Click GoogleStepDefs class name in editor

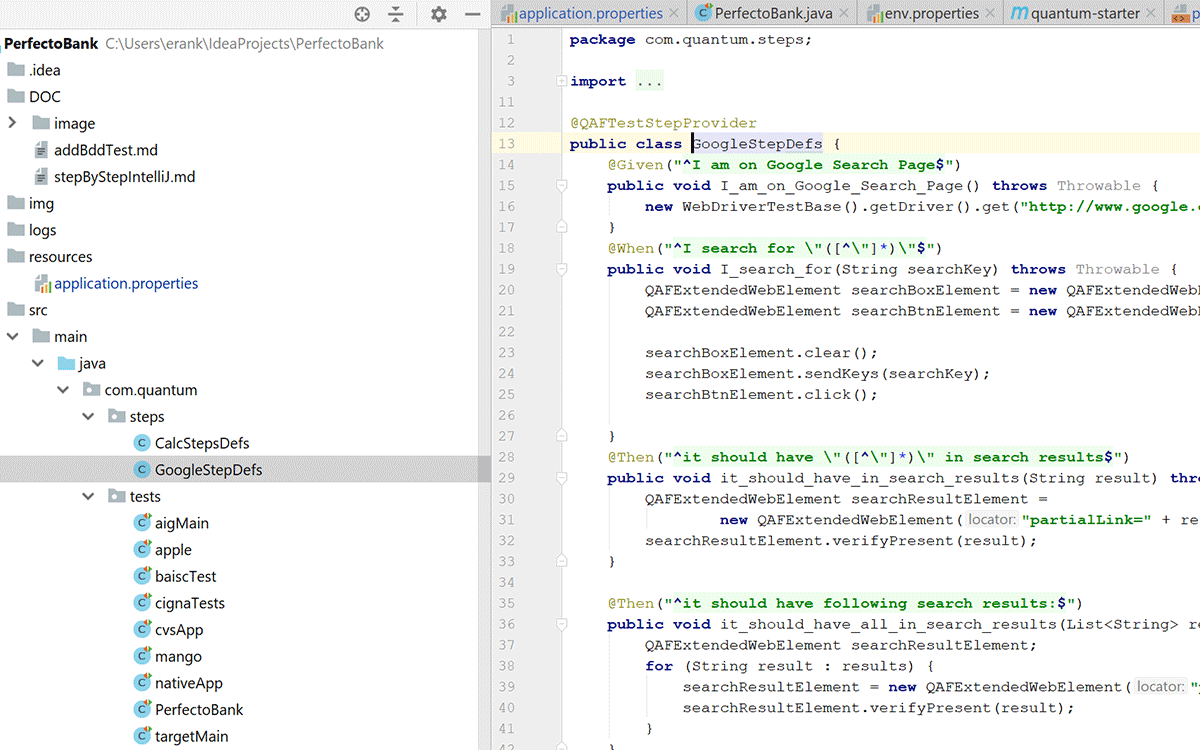(757, 144)
